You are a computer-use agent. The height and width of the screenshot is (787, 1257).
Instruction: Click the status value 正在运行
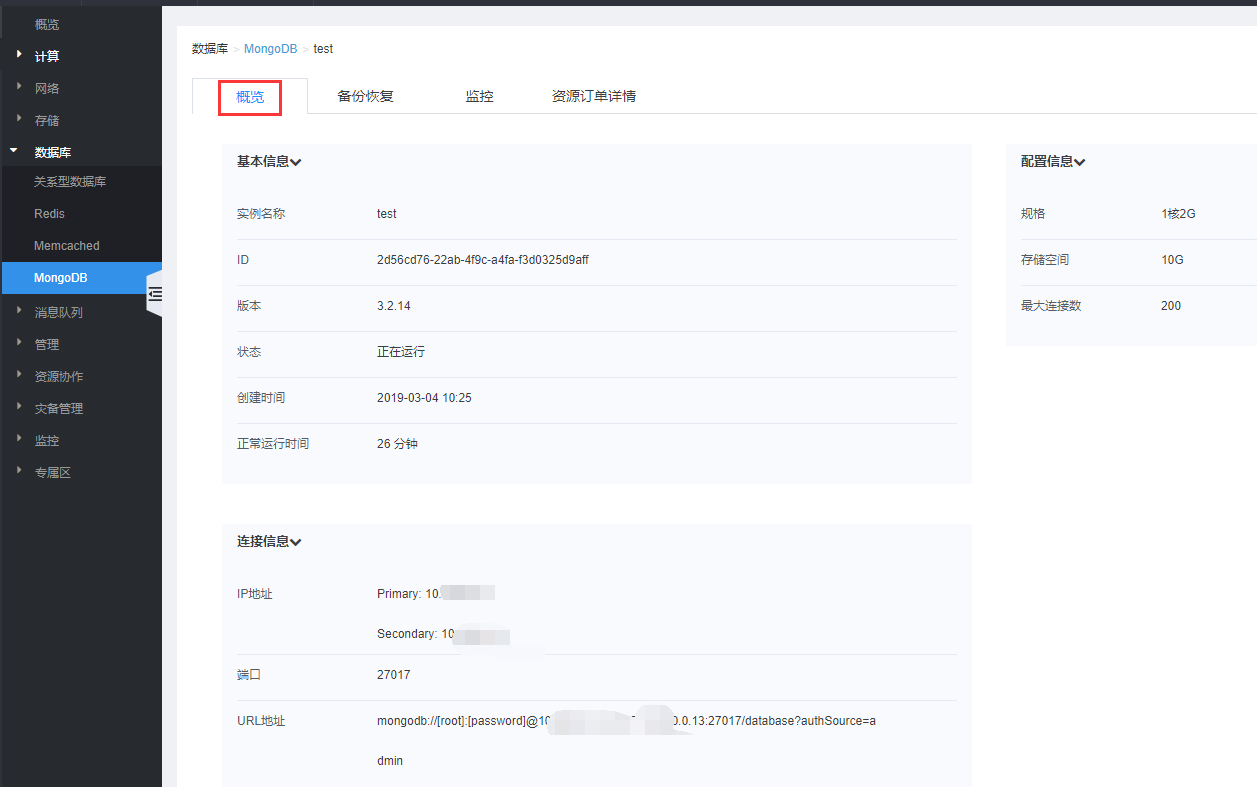pos(401,352)
